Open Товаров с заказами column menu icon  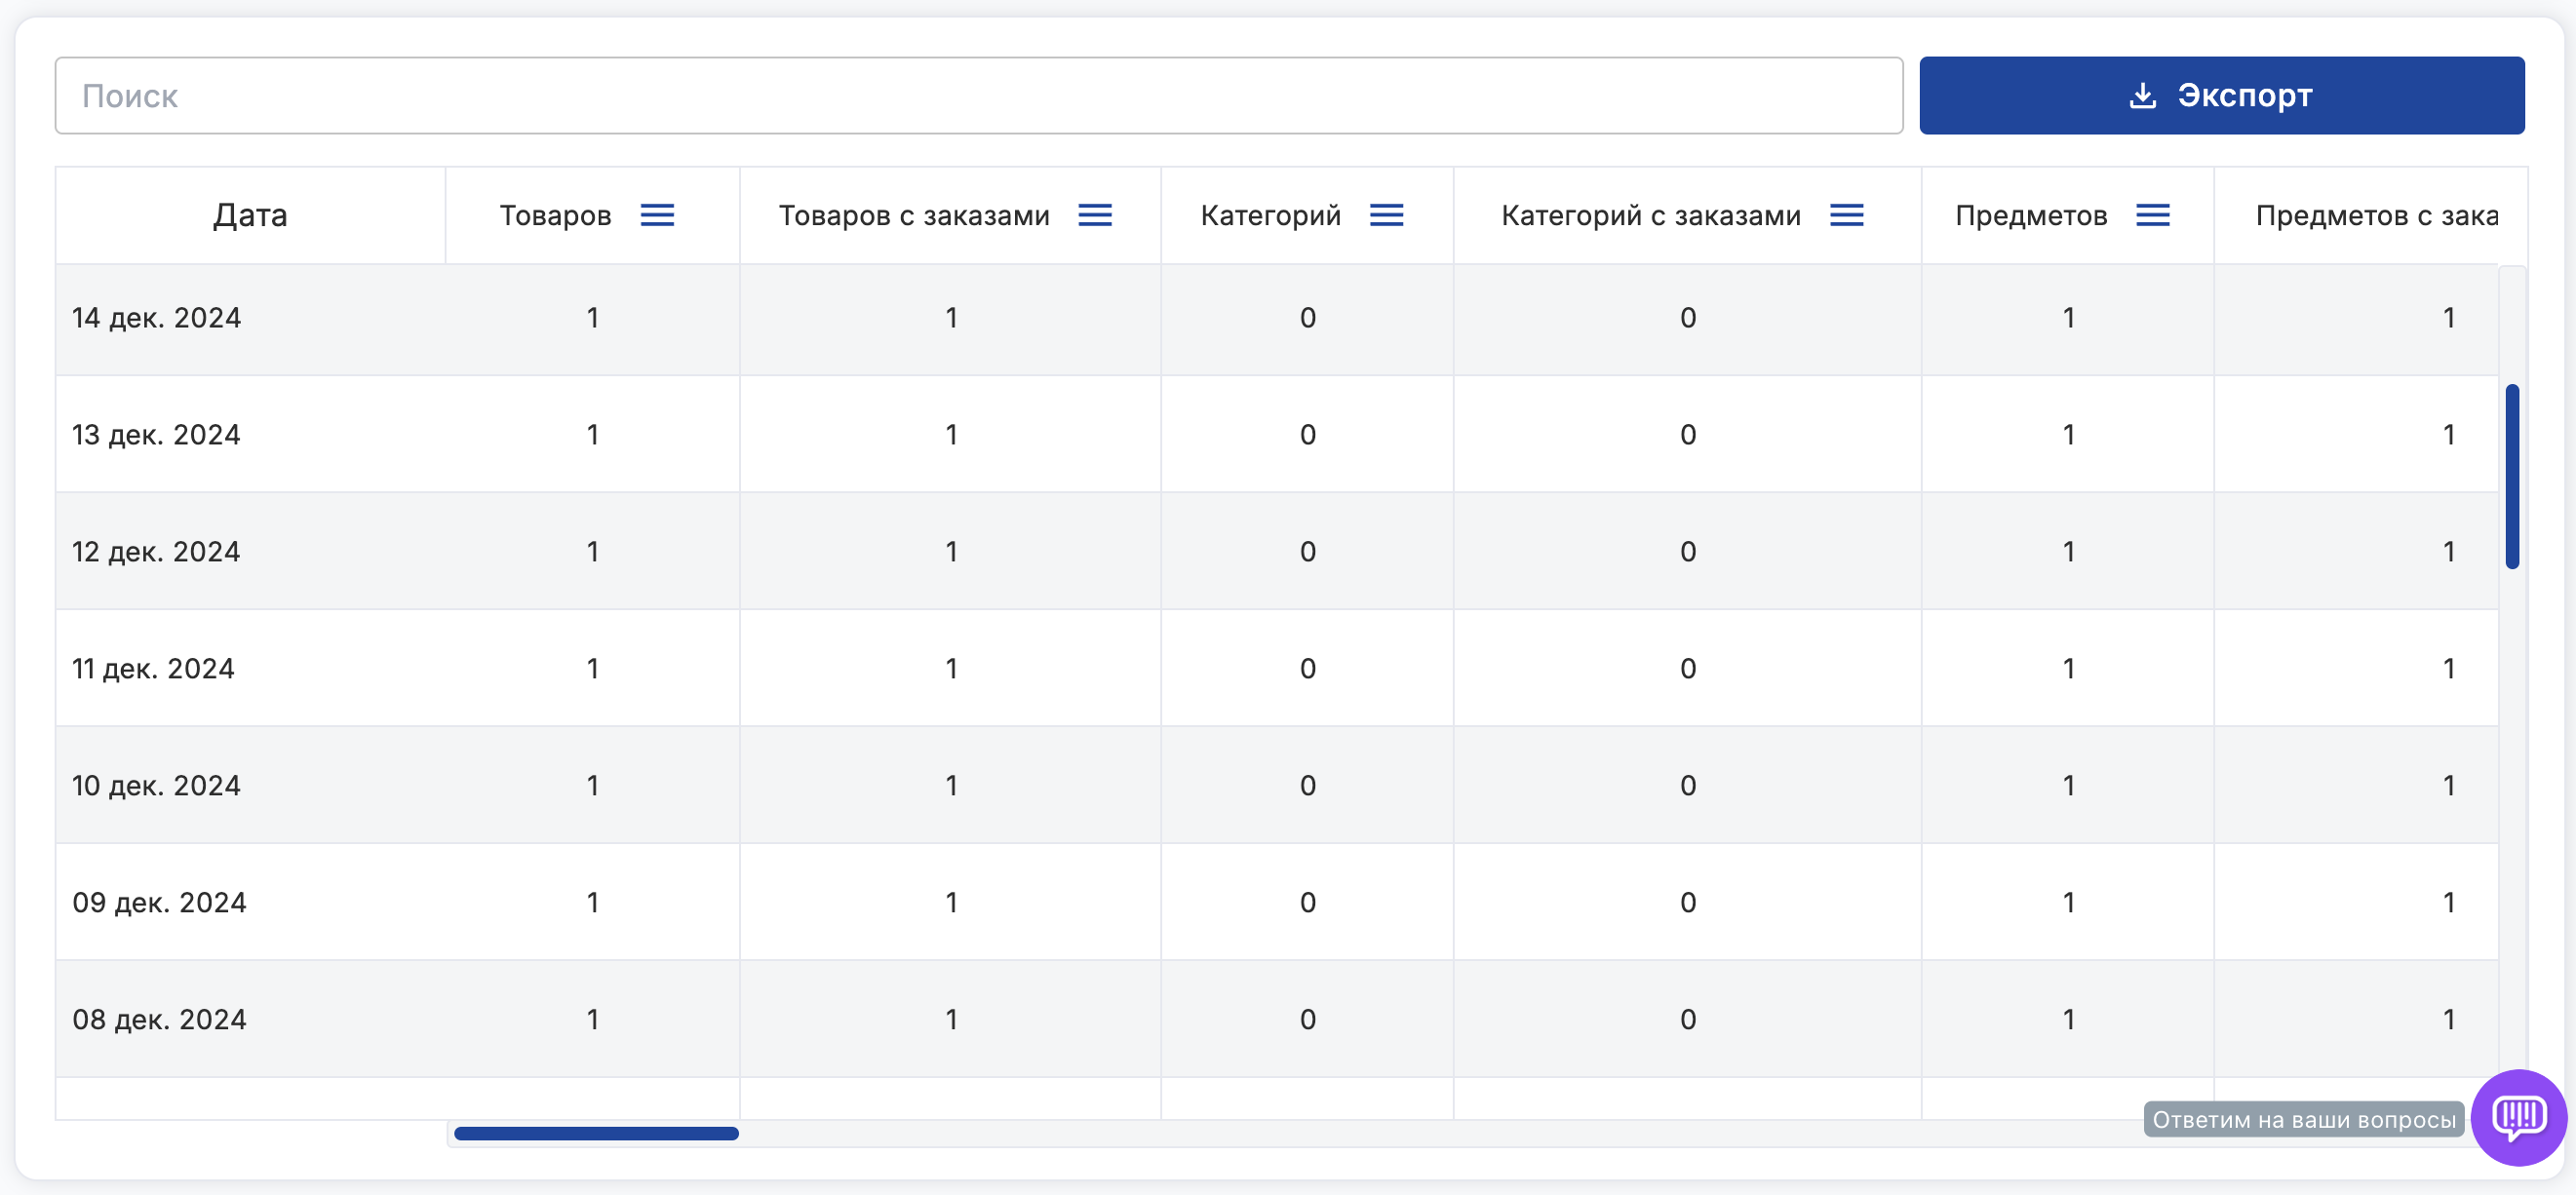(x=1095, y=215)
